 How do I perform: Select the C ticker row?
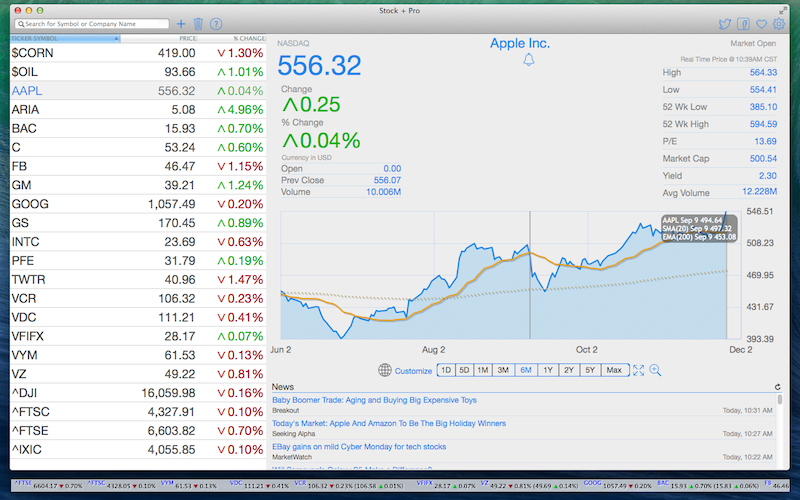138,147
